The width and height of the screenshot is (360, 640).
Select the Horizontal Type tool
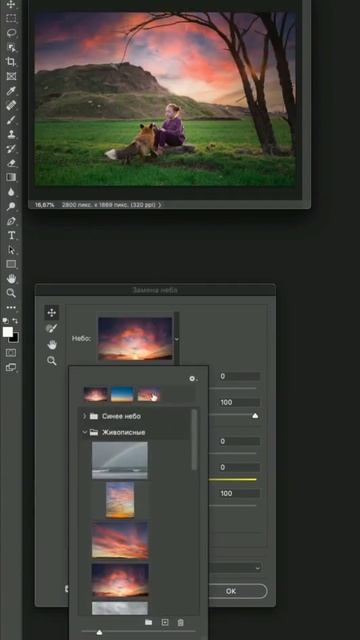tap(11, 235)
